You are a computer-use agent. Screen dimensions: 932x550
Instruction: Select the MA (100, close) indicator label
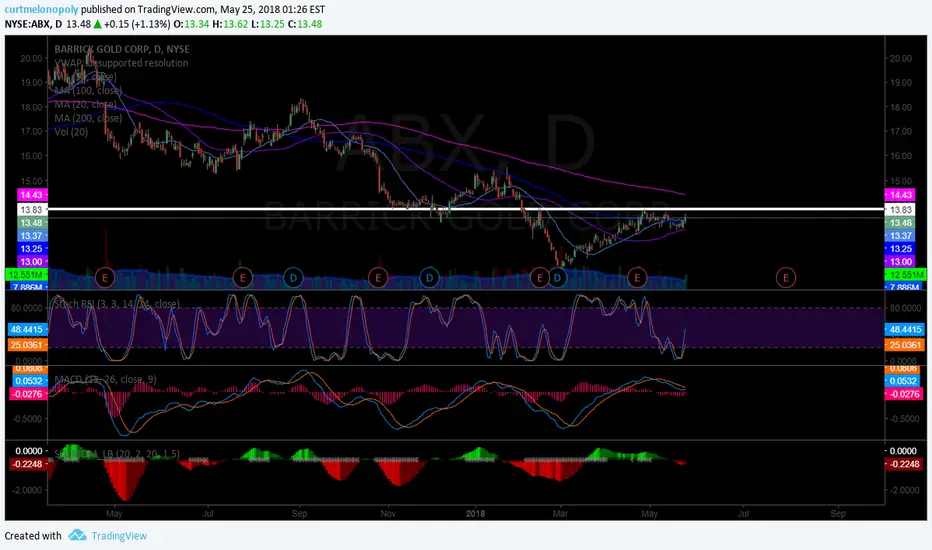pos(88,90)
